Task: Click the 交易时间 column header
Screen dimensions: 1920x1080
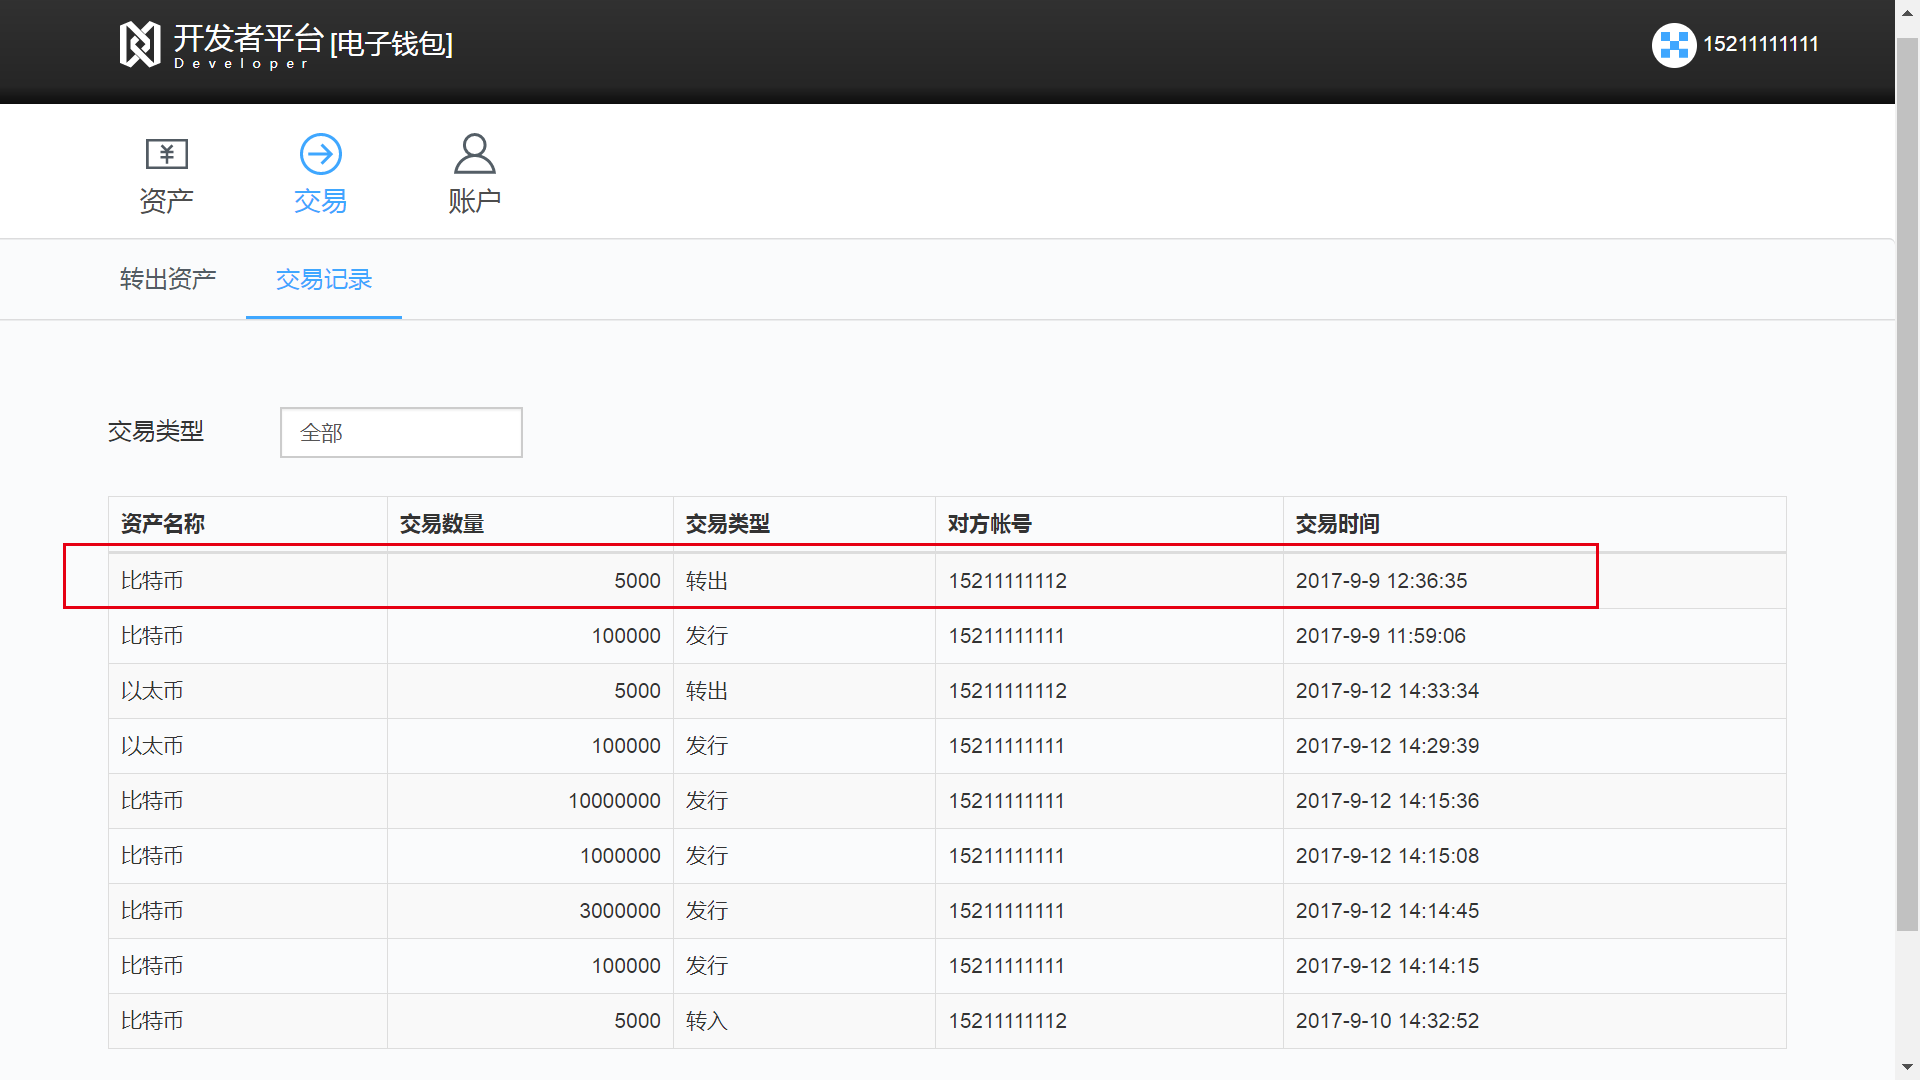Action: (x=1337, y=524)
